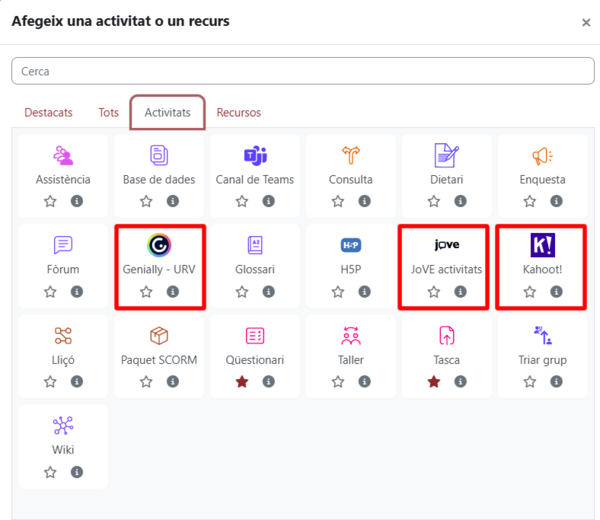
Task: Open info details for Taller
Action: click(x=364, y=382)
